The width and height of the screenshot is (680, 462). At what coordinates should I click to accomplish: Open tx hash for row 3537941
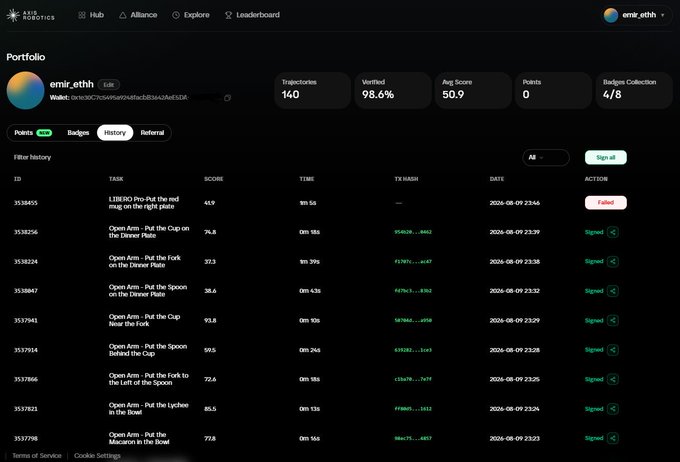pyautogui.click(x=413, y=321)
